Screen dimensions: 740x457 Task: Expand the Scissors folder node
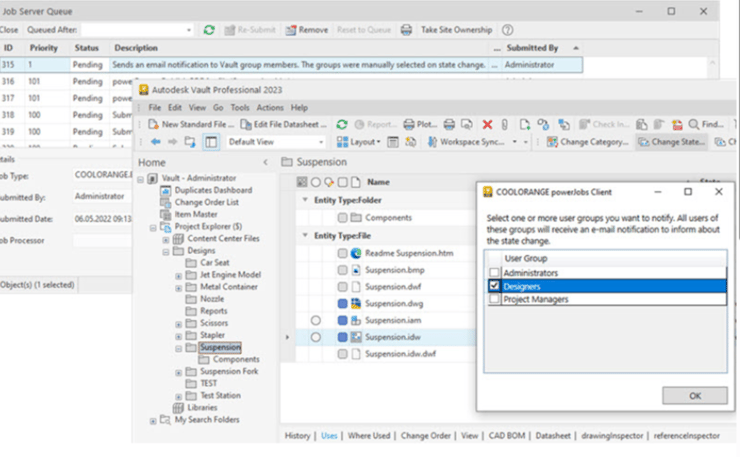[178, 324]
